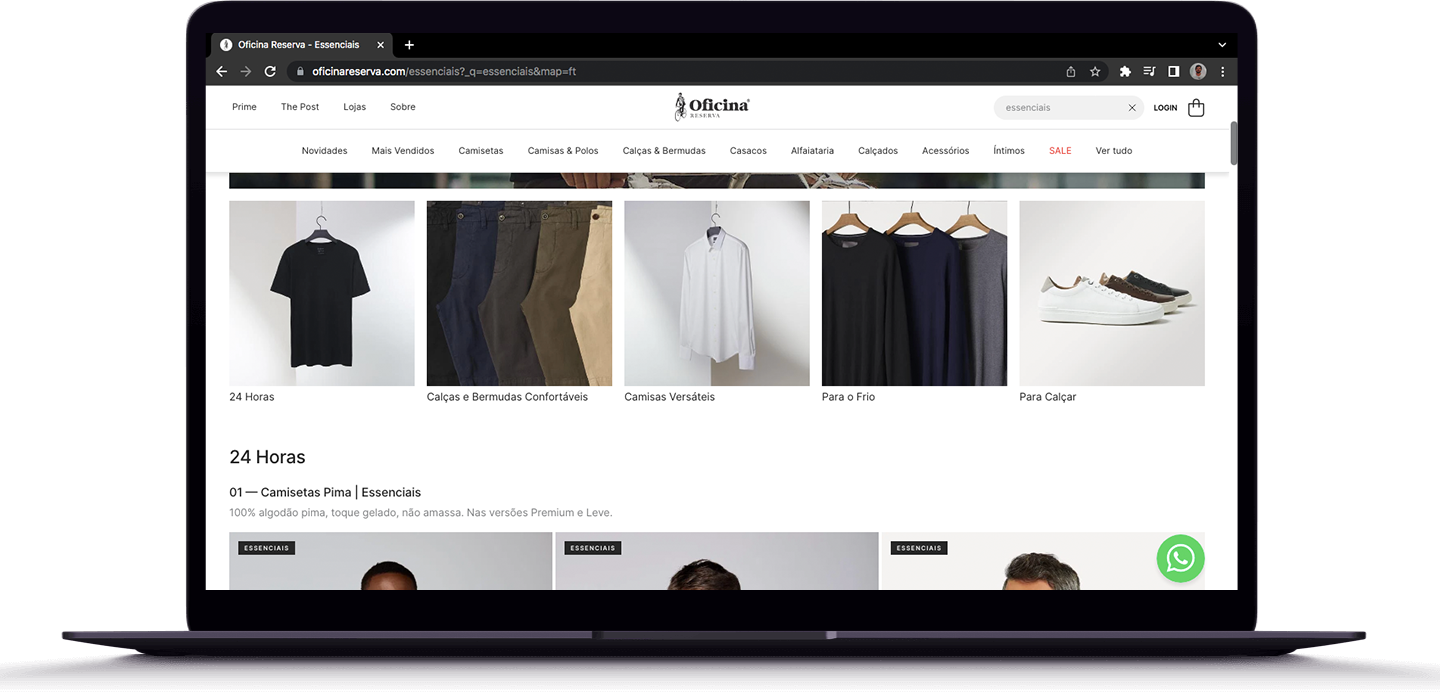This screenshot has width=1440, height=695.
Task: Click Calças e Bermudas Confortáveis caption
Action: [x=507, y=397]
